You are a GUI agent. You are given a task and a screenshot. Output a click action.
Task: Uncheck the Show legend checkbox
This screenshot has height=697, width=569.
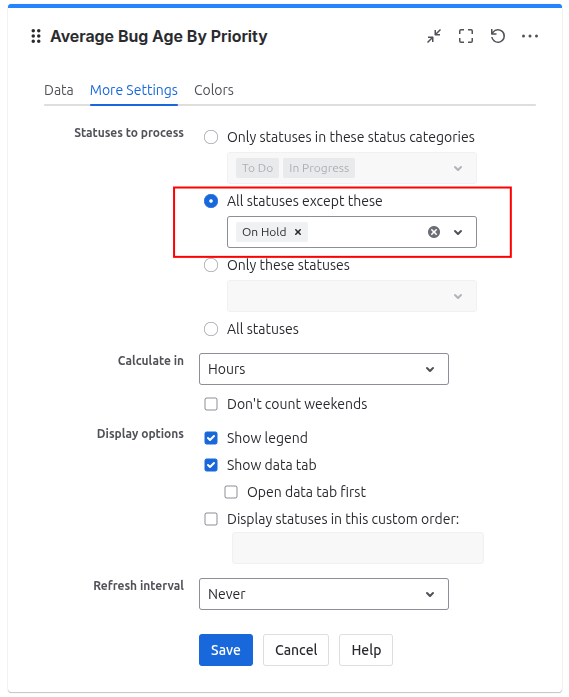pyautogui.click(x=211, y=438)
